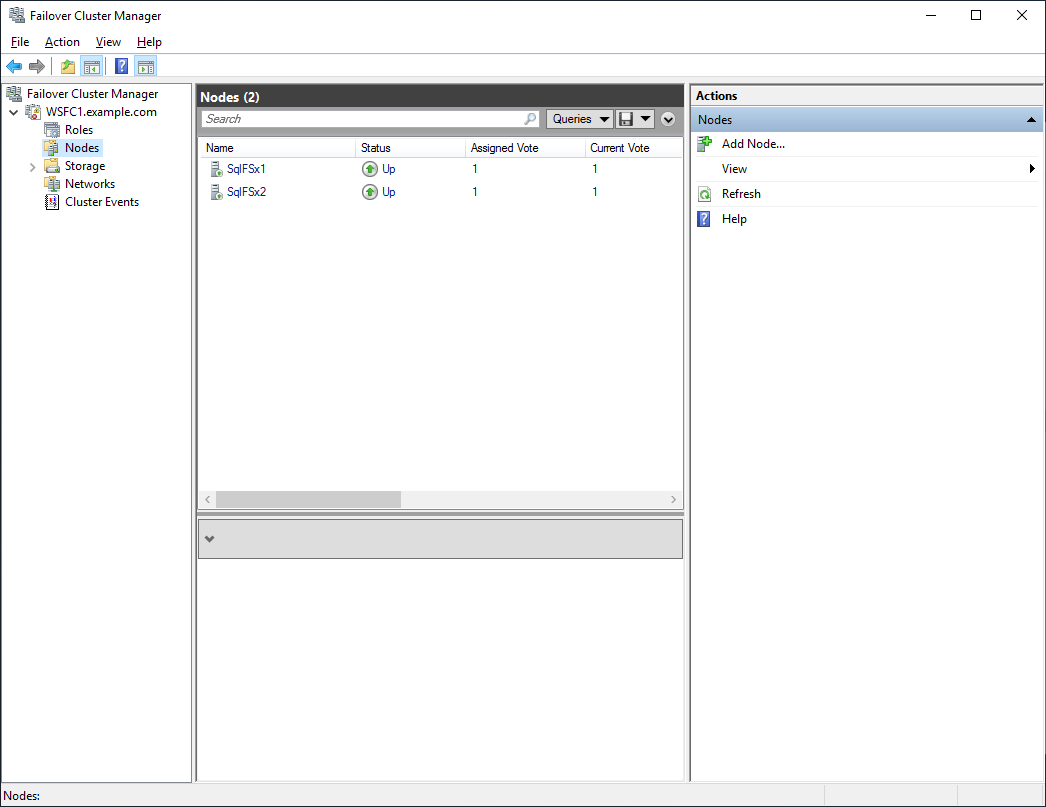
Task: Collapse the Nodes section in Actions pane
Action: click(x=1031, y=120)
